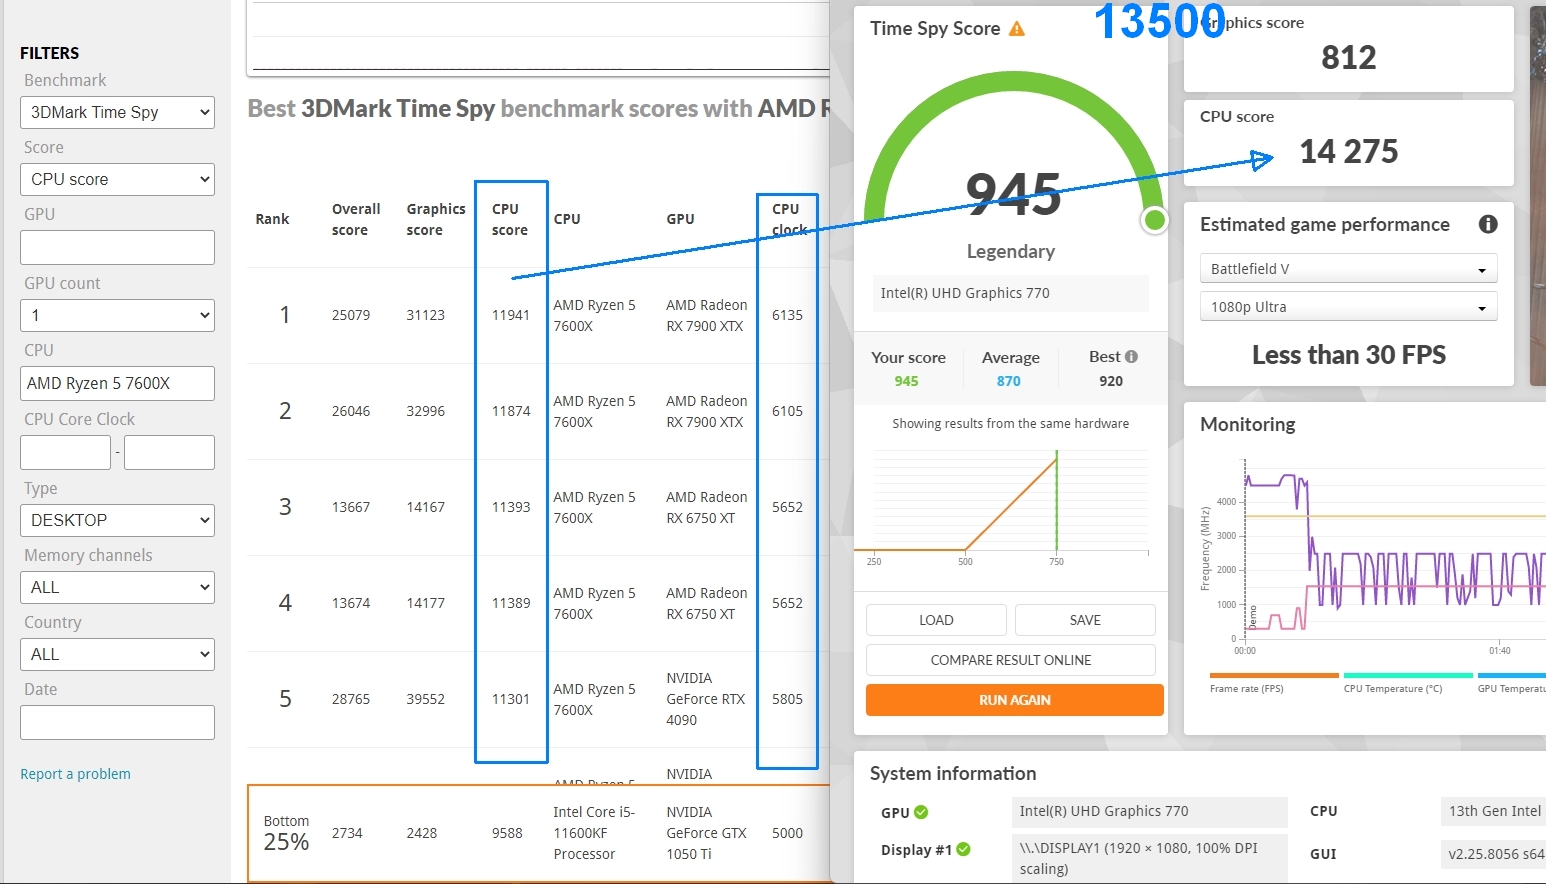Click the Average score value 870
The height and width of the screenshot is (884, 1546).
coord(1008,381)
